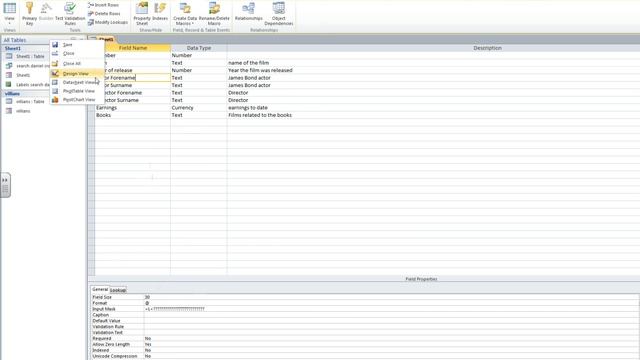Click the Default Value property field
Viewport: 640px width, 360px height.
coord(391,321)
